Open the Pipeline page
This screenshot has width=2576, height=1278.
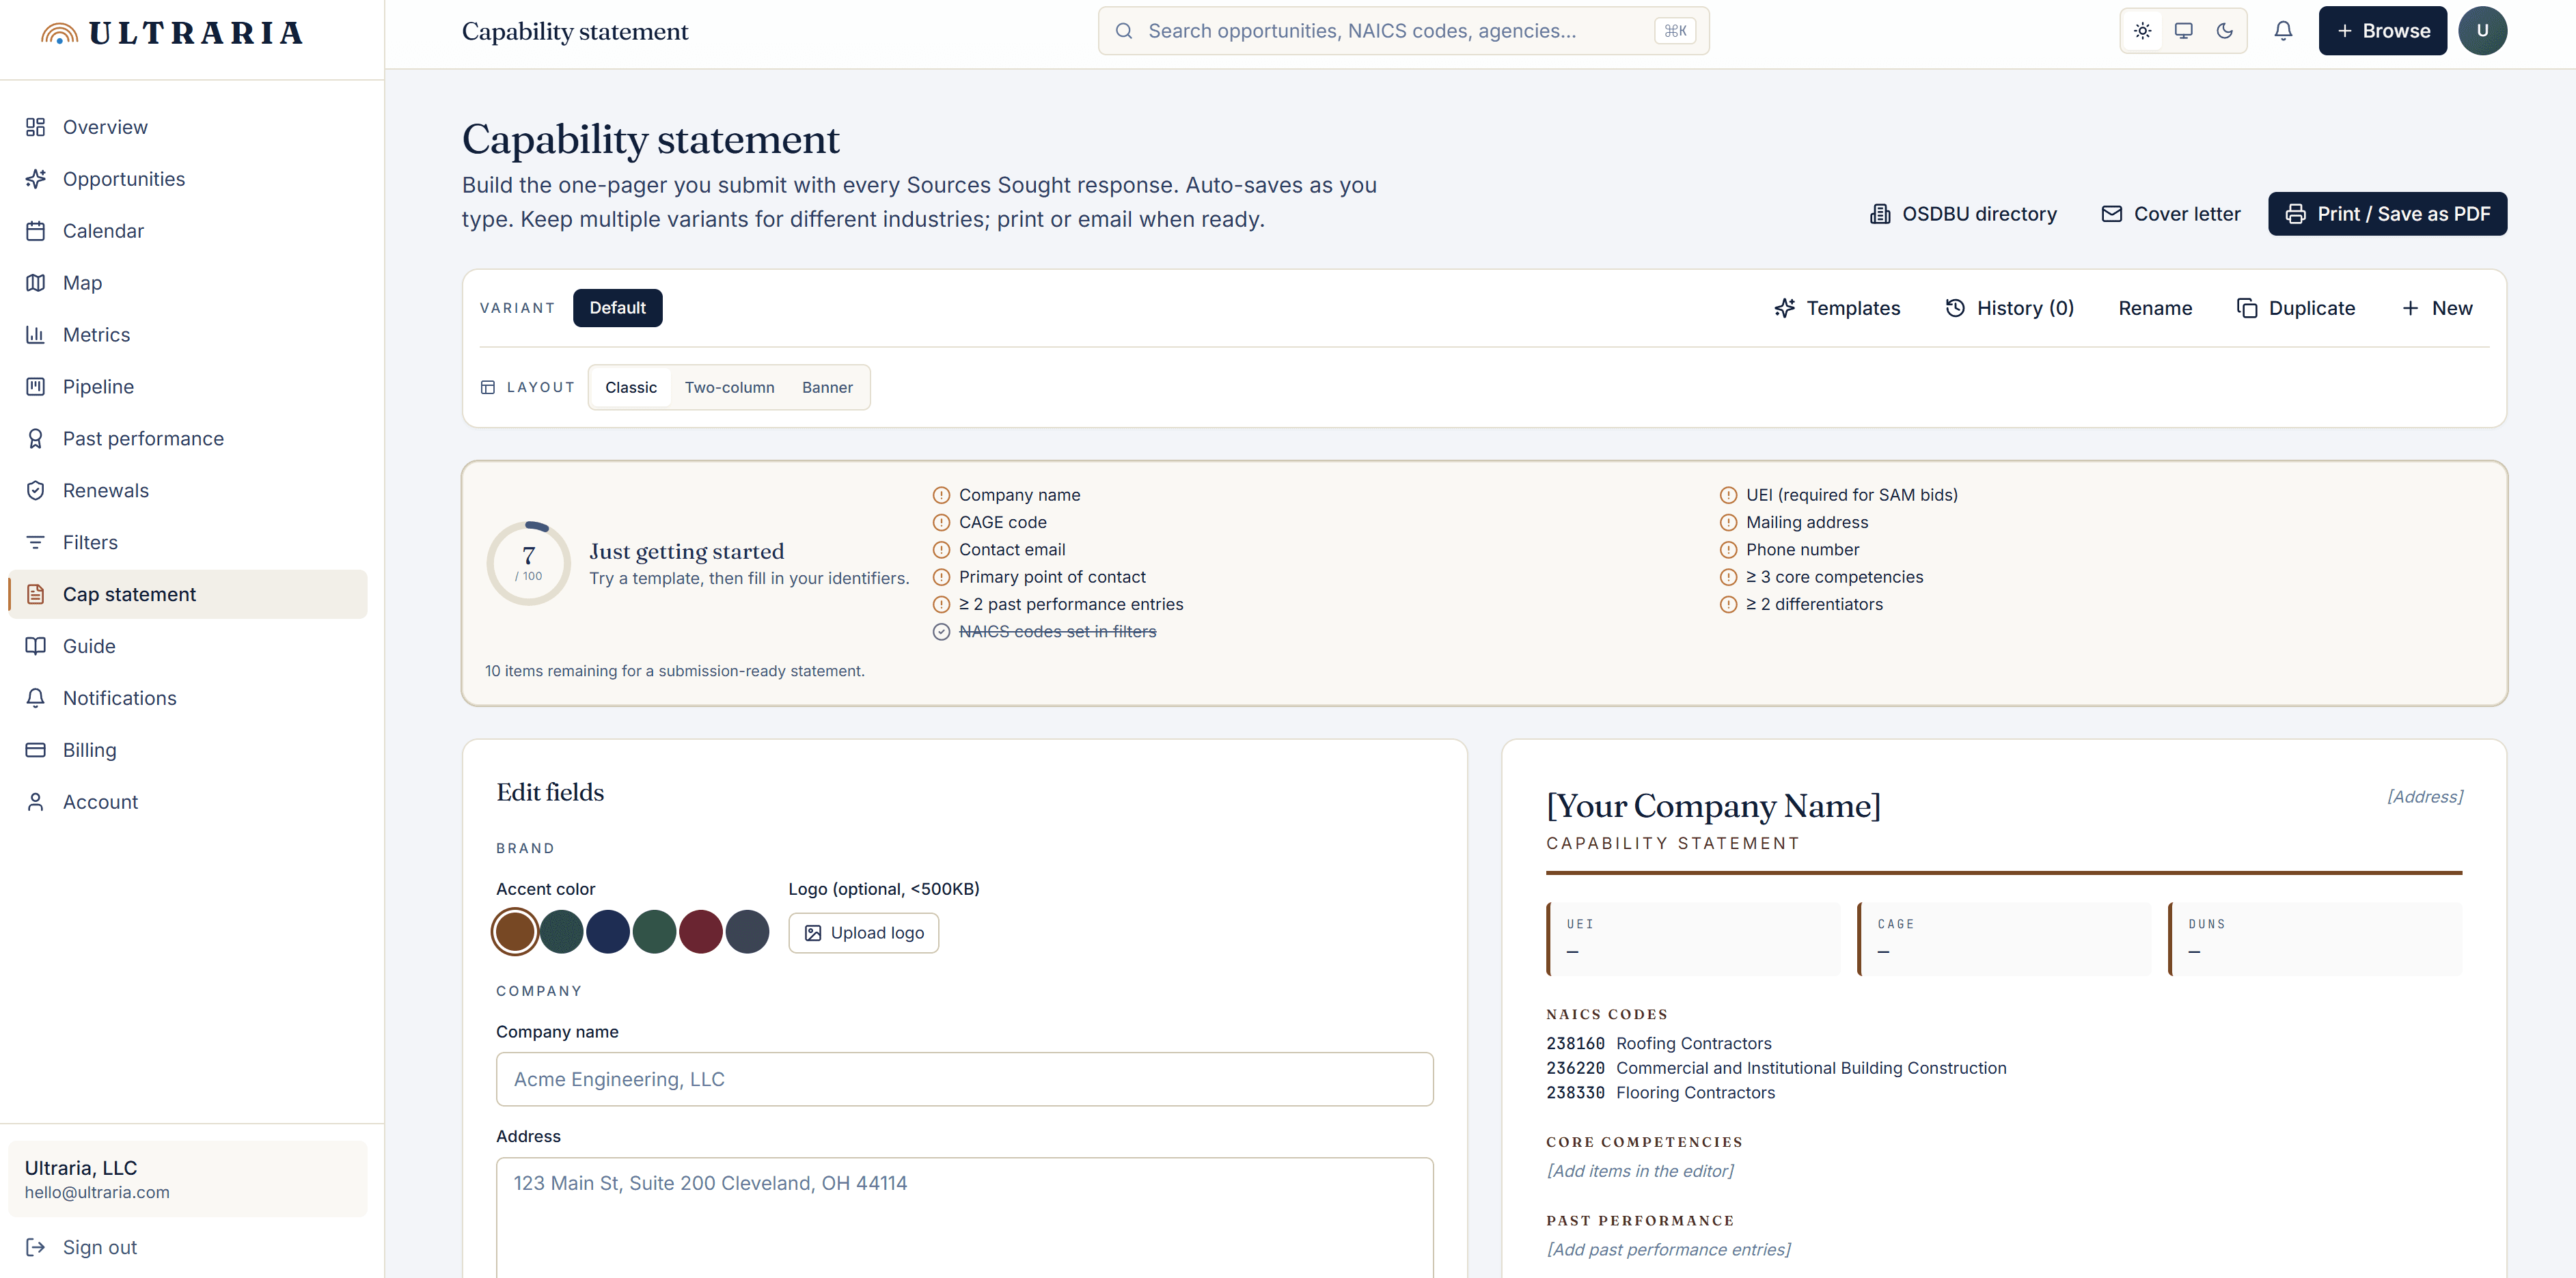pyautogui.click(x=188, y=387)
